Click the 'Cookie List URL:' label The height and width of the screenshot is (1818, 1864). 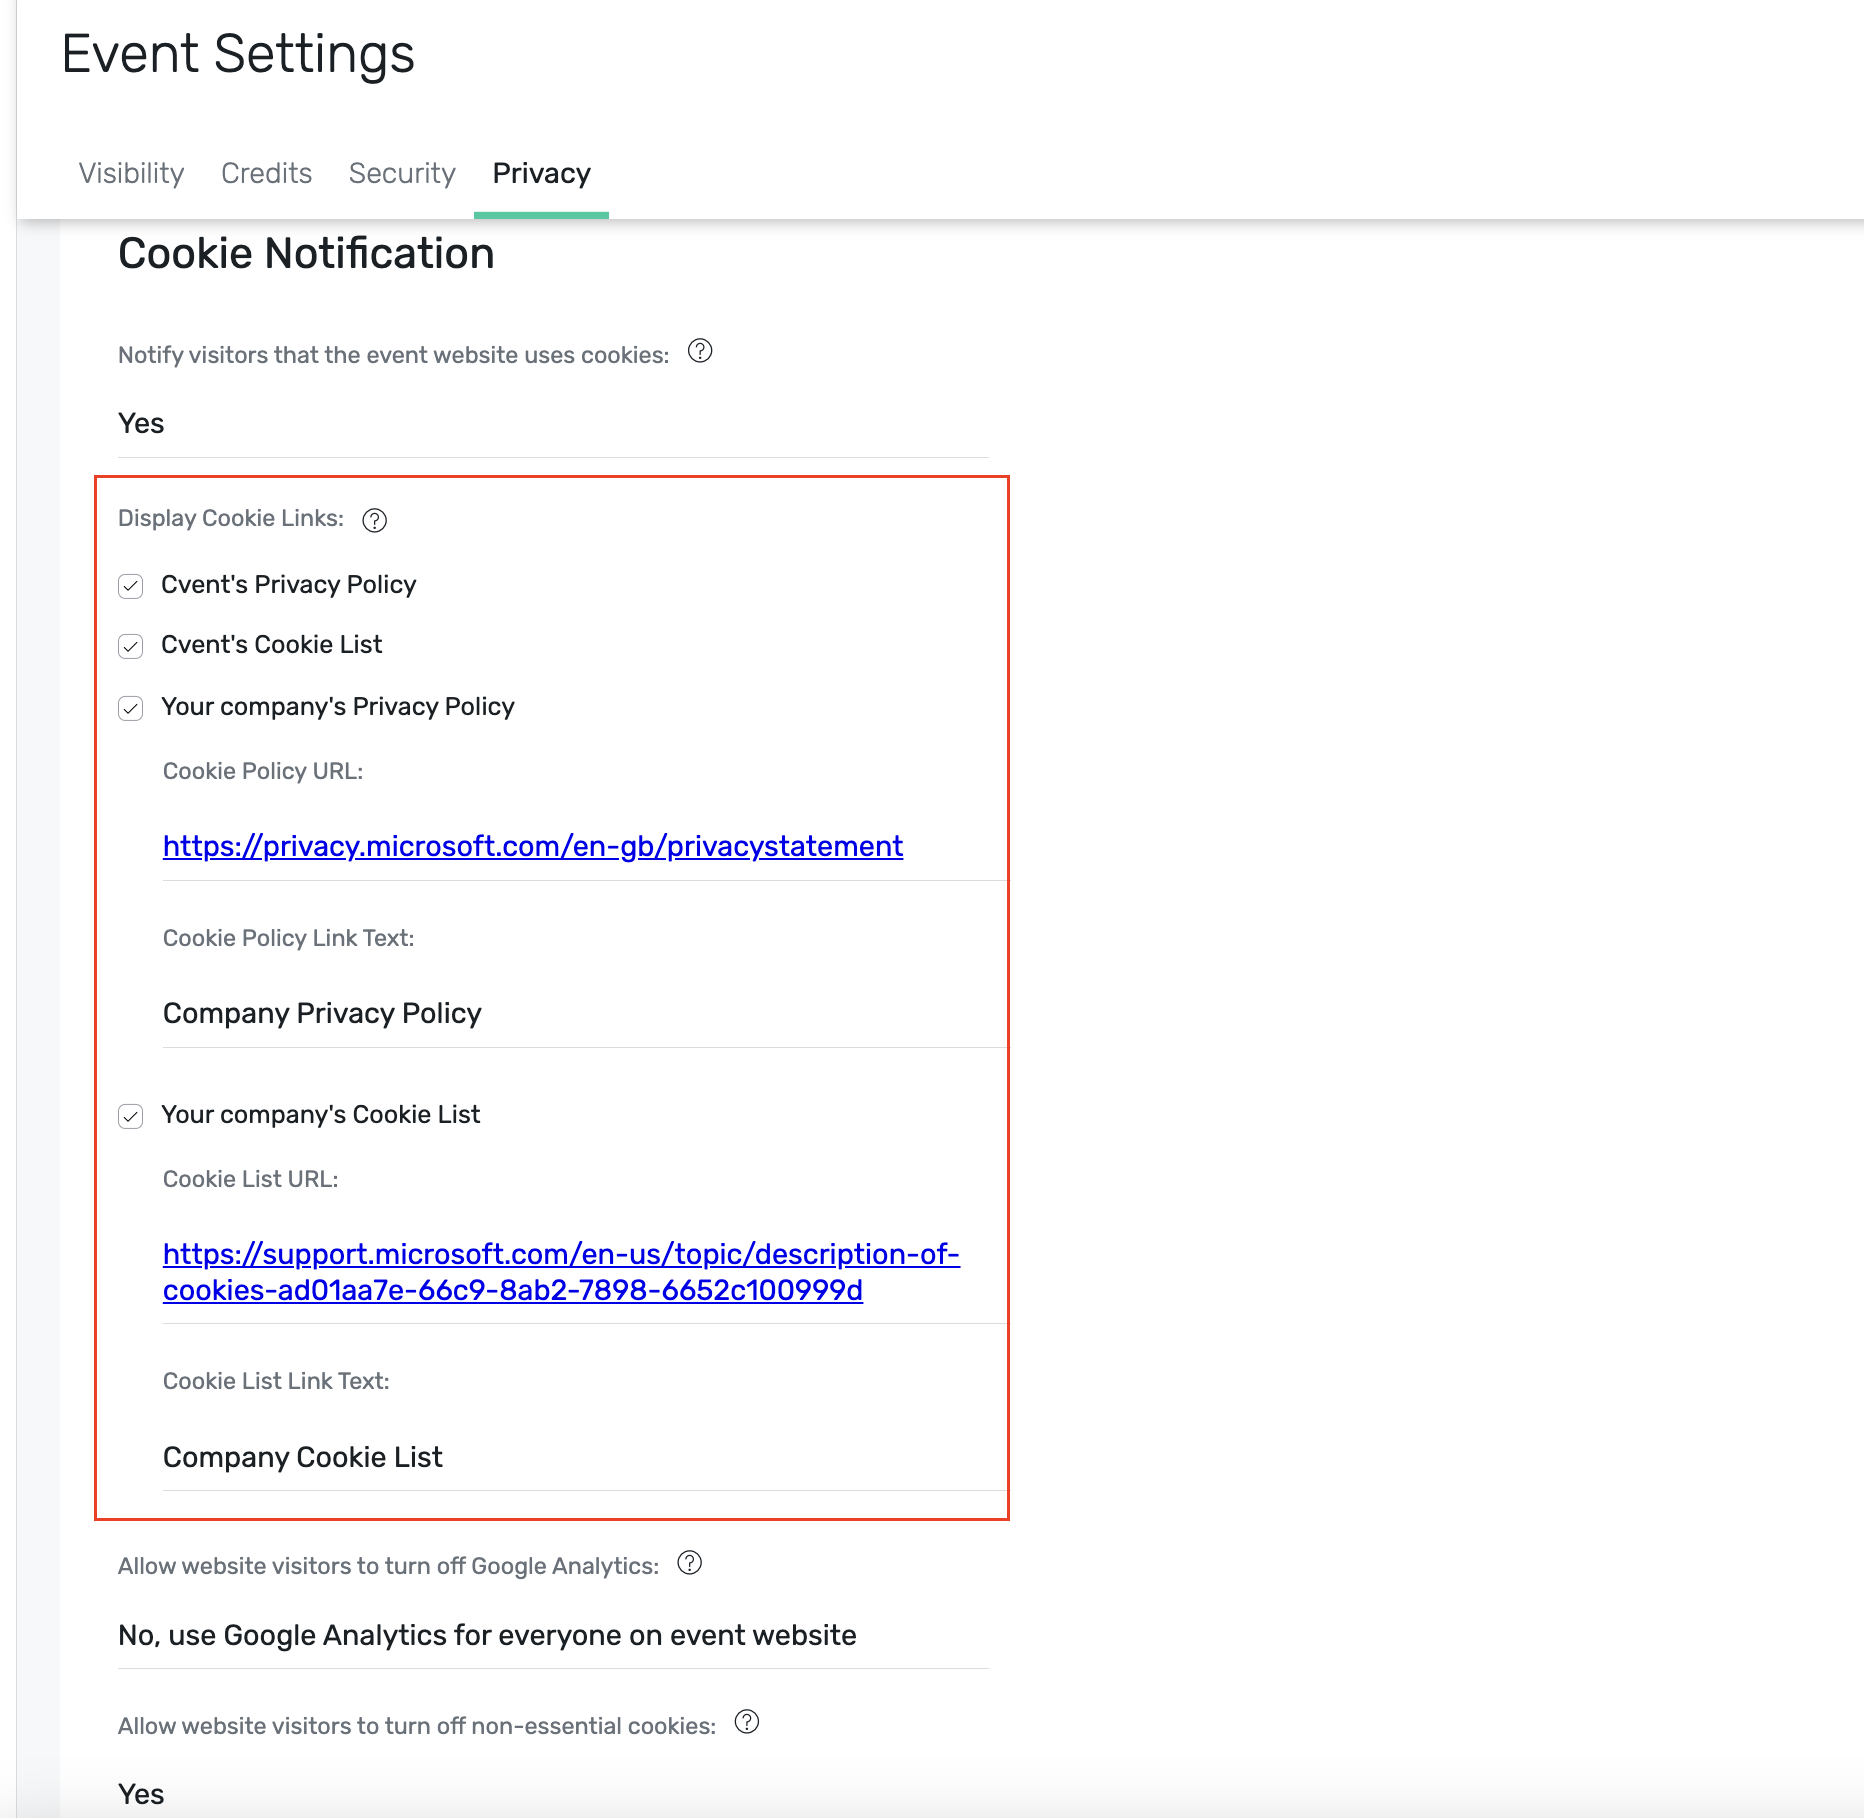coord(250,1179)
